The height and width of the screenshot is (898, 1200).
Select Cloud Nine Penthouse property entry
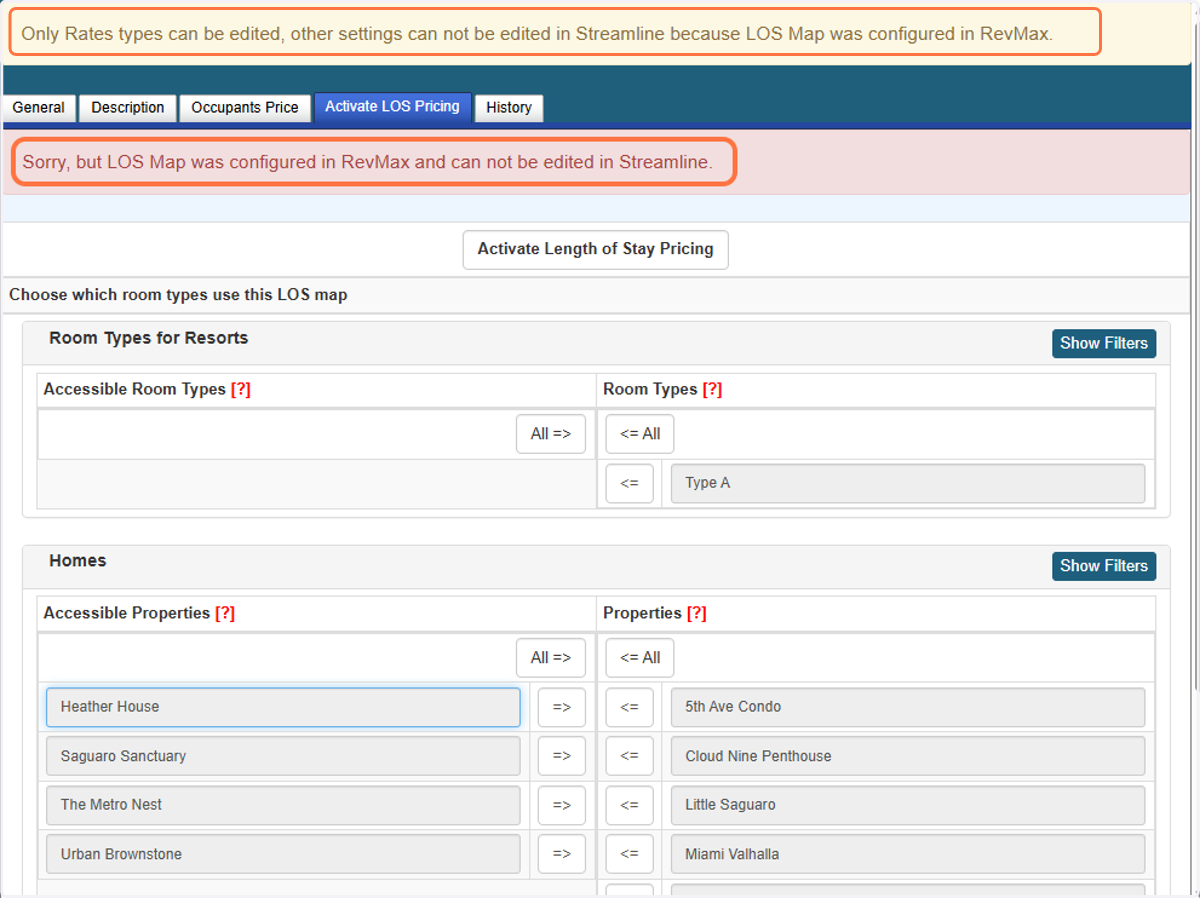point(908,756)
